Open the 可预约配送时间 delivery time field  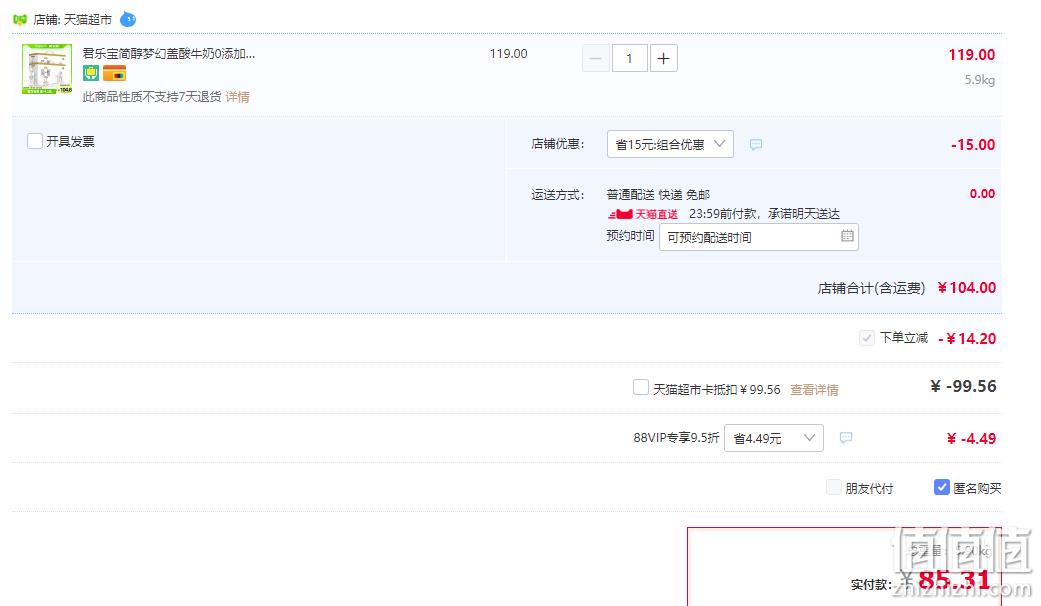(759, 237)
